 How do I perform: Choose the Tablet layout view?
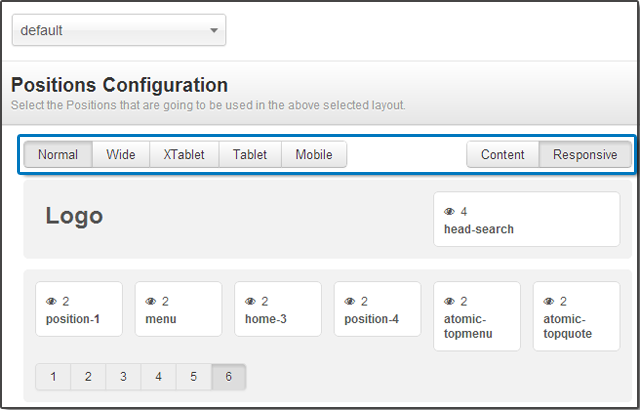coord(250,155)
